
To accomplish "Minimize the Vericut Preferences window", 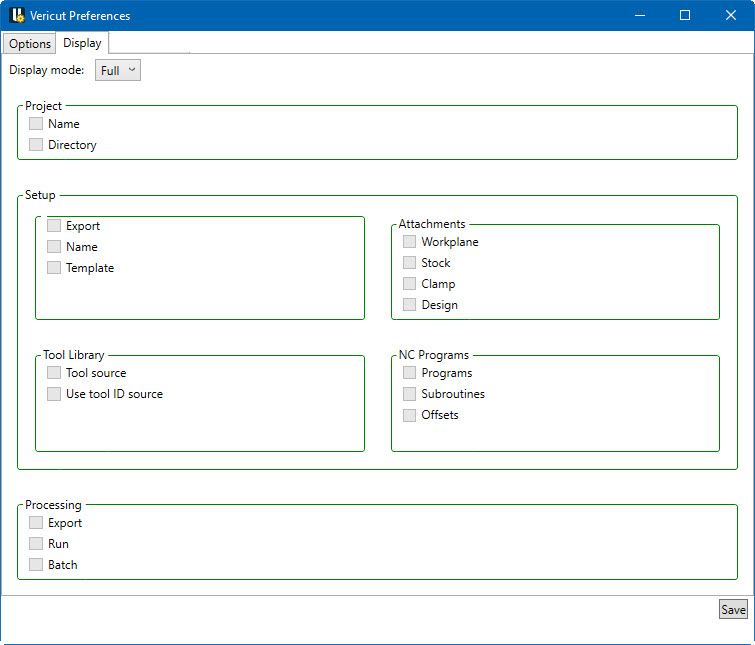I will [640, 15].
